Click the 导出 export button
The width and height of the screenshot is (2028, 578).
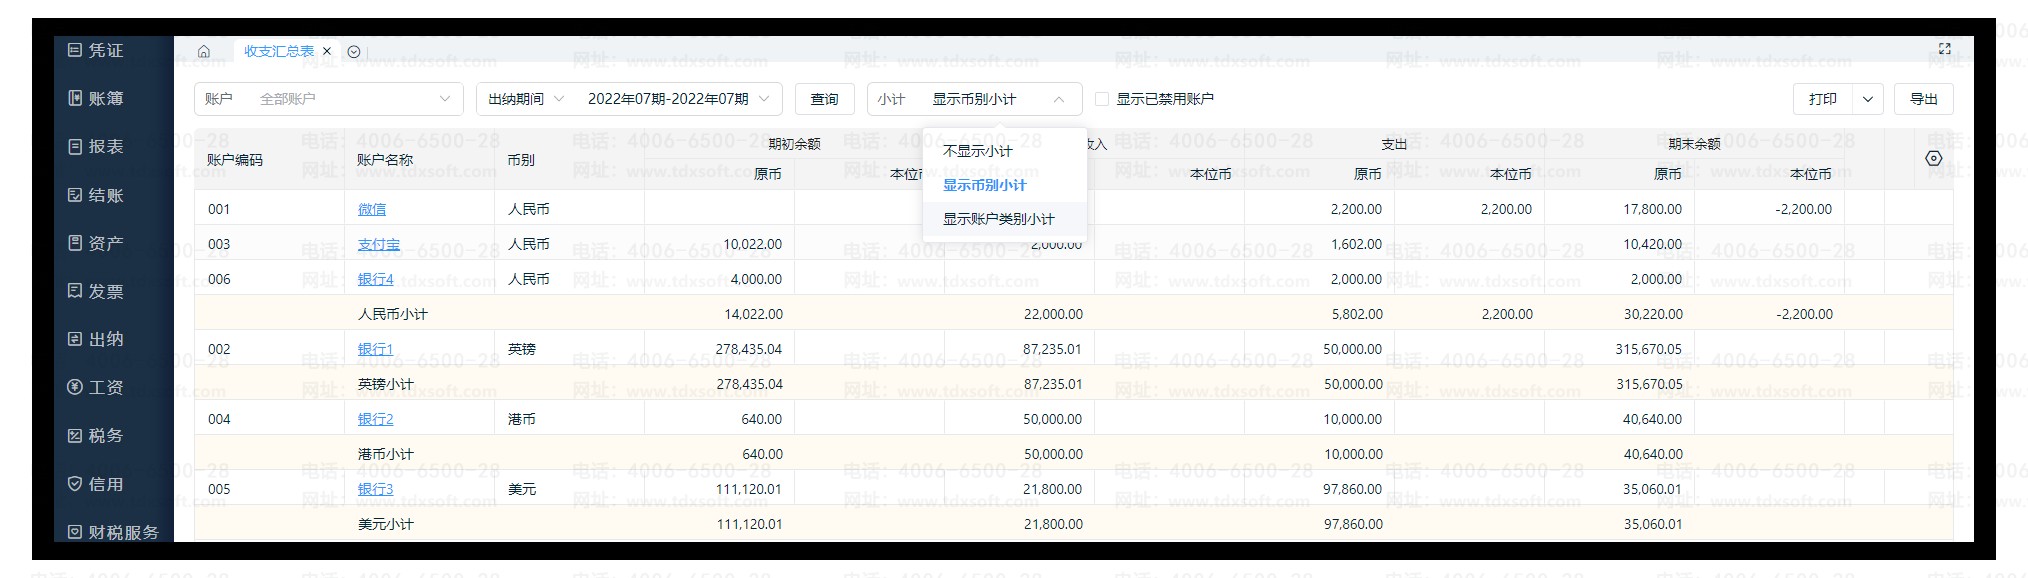(1923, 99)
